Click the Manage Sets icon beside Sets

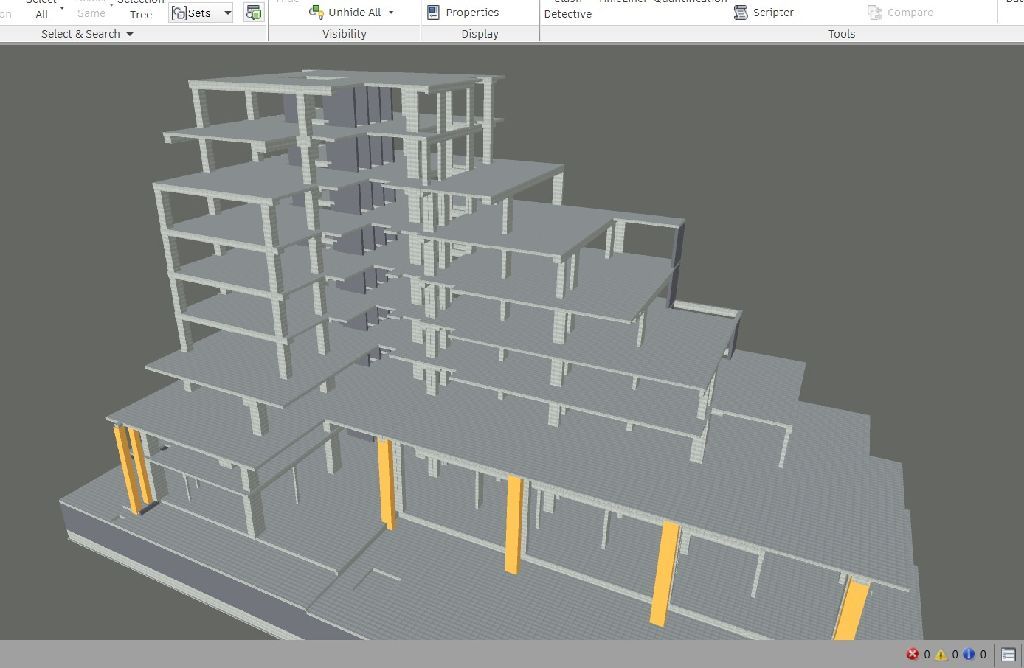tap(253, 13)
